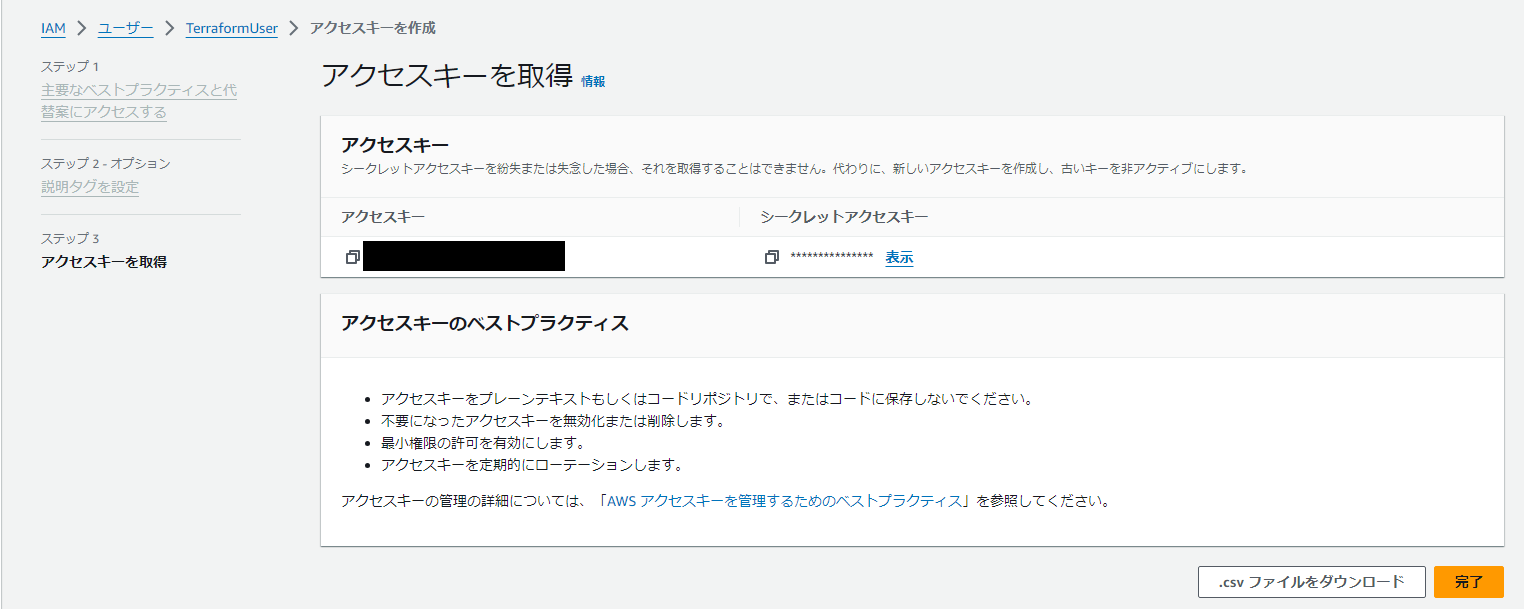Click the アクセスキーを作成 breadcrumb text
This screenshot has height=609, width=1524.
(x=373, y=28)
